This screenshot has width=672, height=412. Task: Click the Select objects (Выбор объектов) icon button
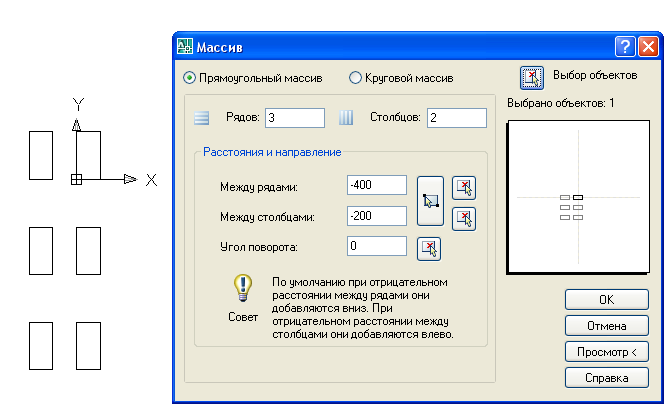click(532, 78)
